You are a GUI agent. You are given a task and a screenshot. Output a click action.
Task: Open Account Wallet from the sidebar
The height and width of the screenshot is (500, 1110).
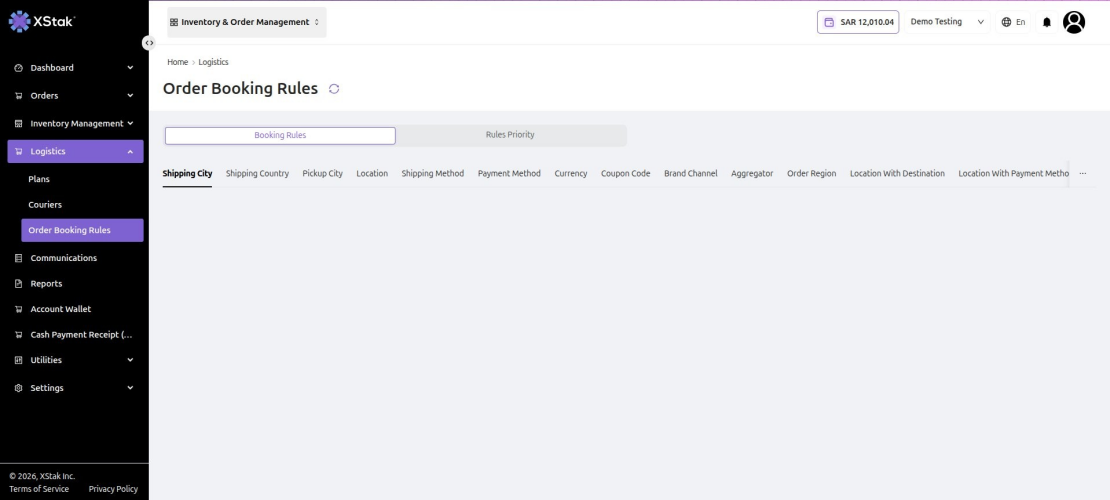pyautogui.click(x=60, y=309)
